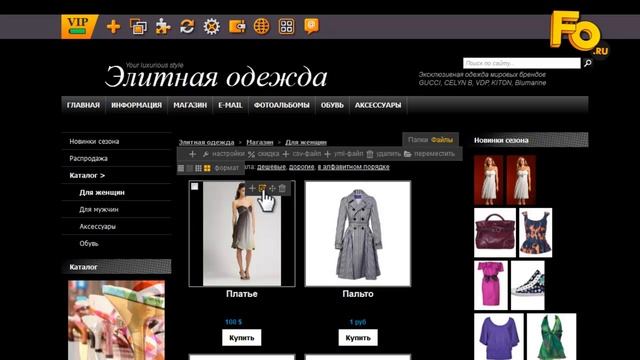
Task: Click the plus icon left of 'настройки'
Action: pyautogui.click(x=192, y=154)
